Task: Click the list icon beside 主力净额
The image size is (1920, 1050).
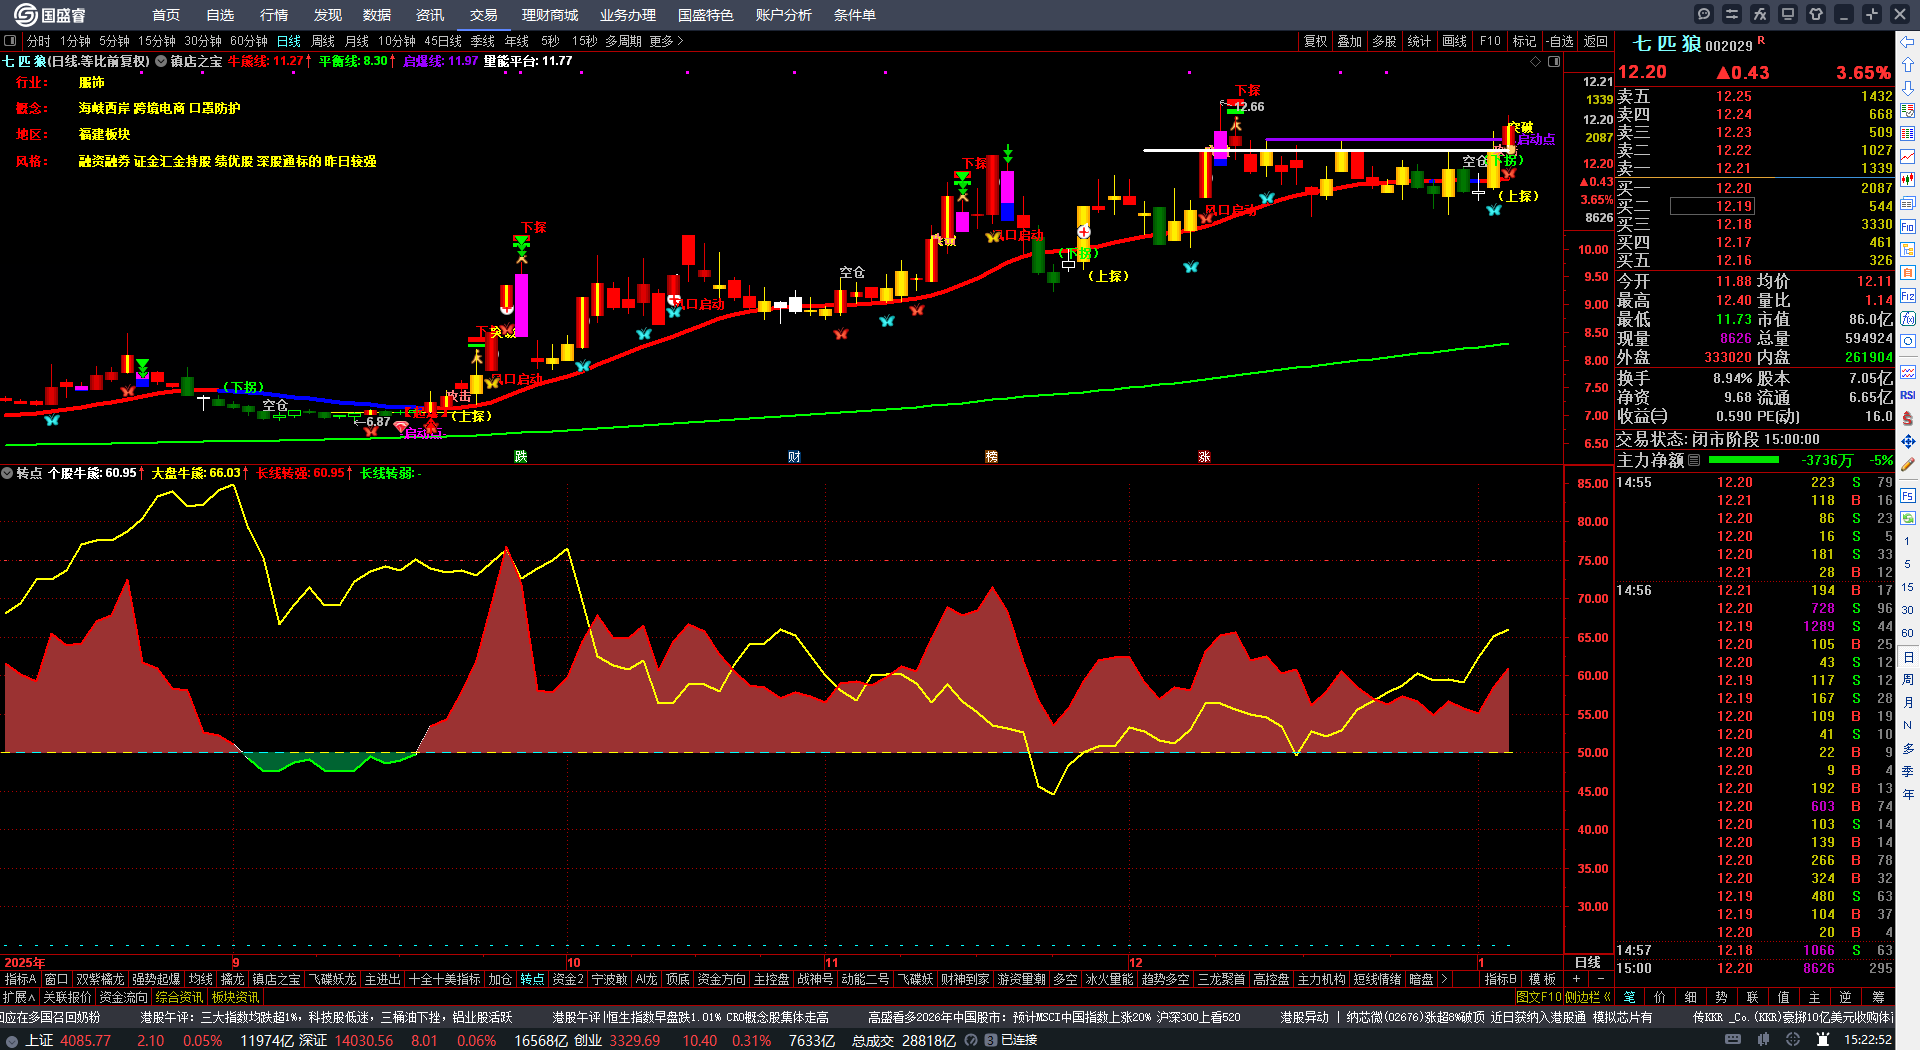Action: tap(1693, 460)
